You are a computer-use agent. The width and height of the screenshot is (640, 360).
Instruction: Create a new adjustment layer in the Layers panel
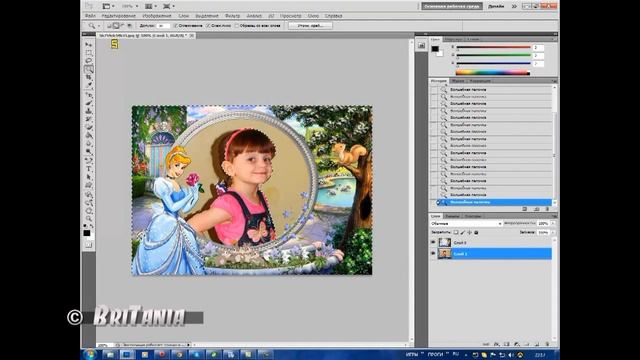click(517, 344)
